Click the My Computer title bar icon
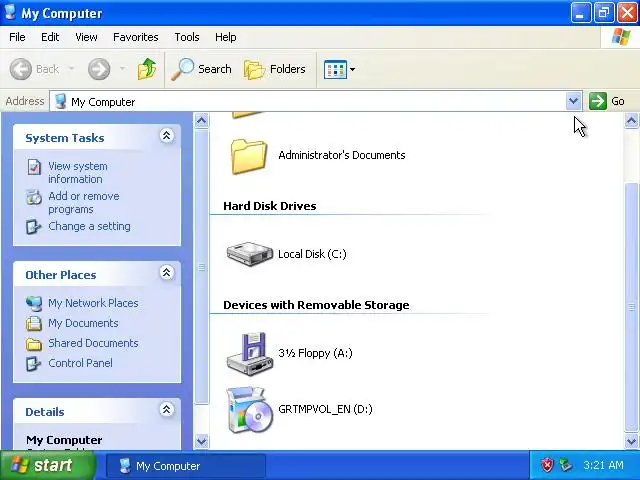The width and height of the screenshot is (640, 480). (10, 13)
